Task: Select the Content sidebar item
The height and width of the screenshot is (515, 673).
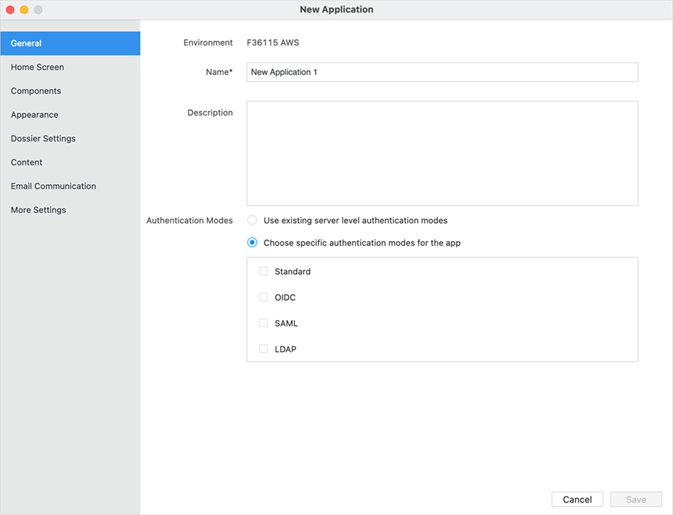Action: click(27, 162)
